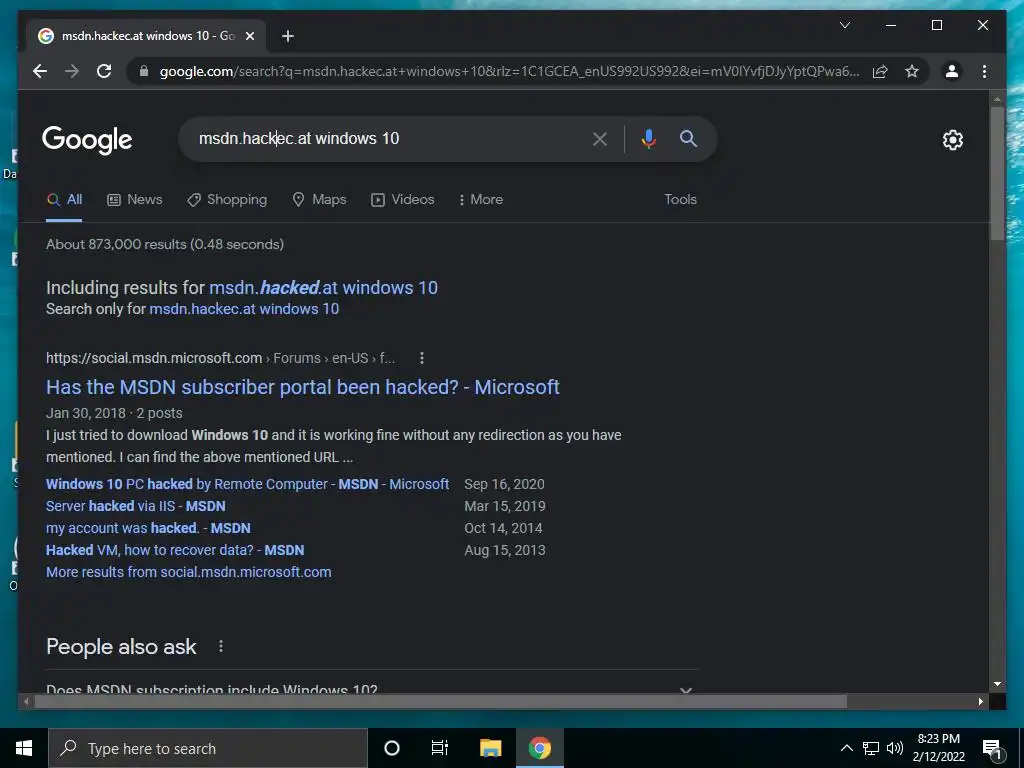The height and width of the screenshot is (768, 1024).
Task: Open Cortana circle on the taskbar
Action: click(x=392, y=748)
